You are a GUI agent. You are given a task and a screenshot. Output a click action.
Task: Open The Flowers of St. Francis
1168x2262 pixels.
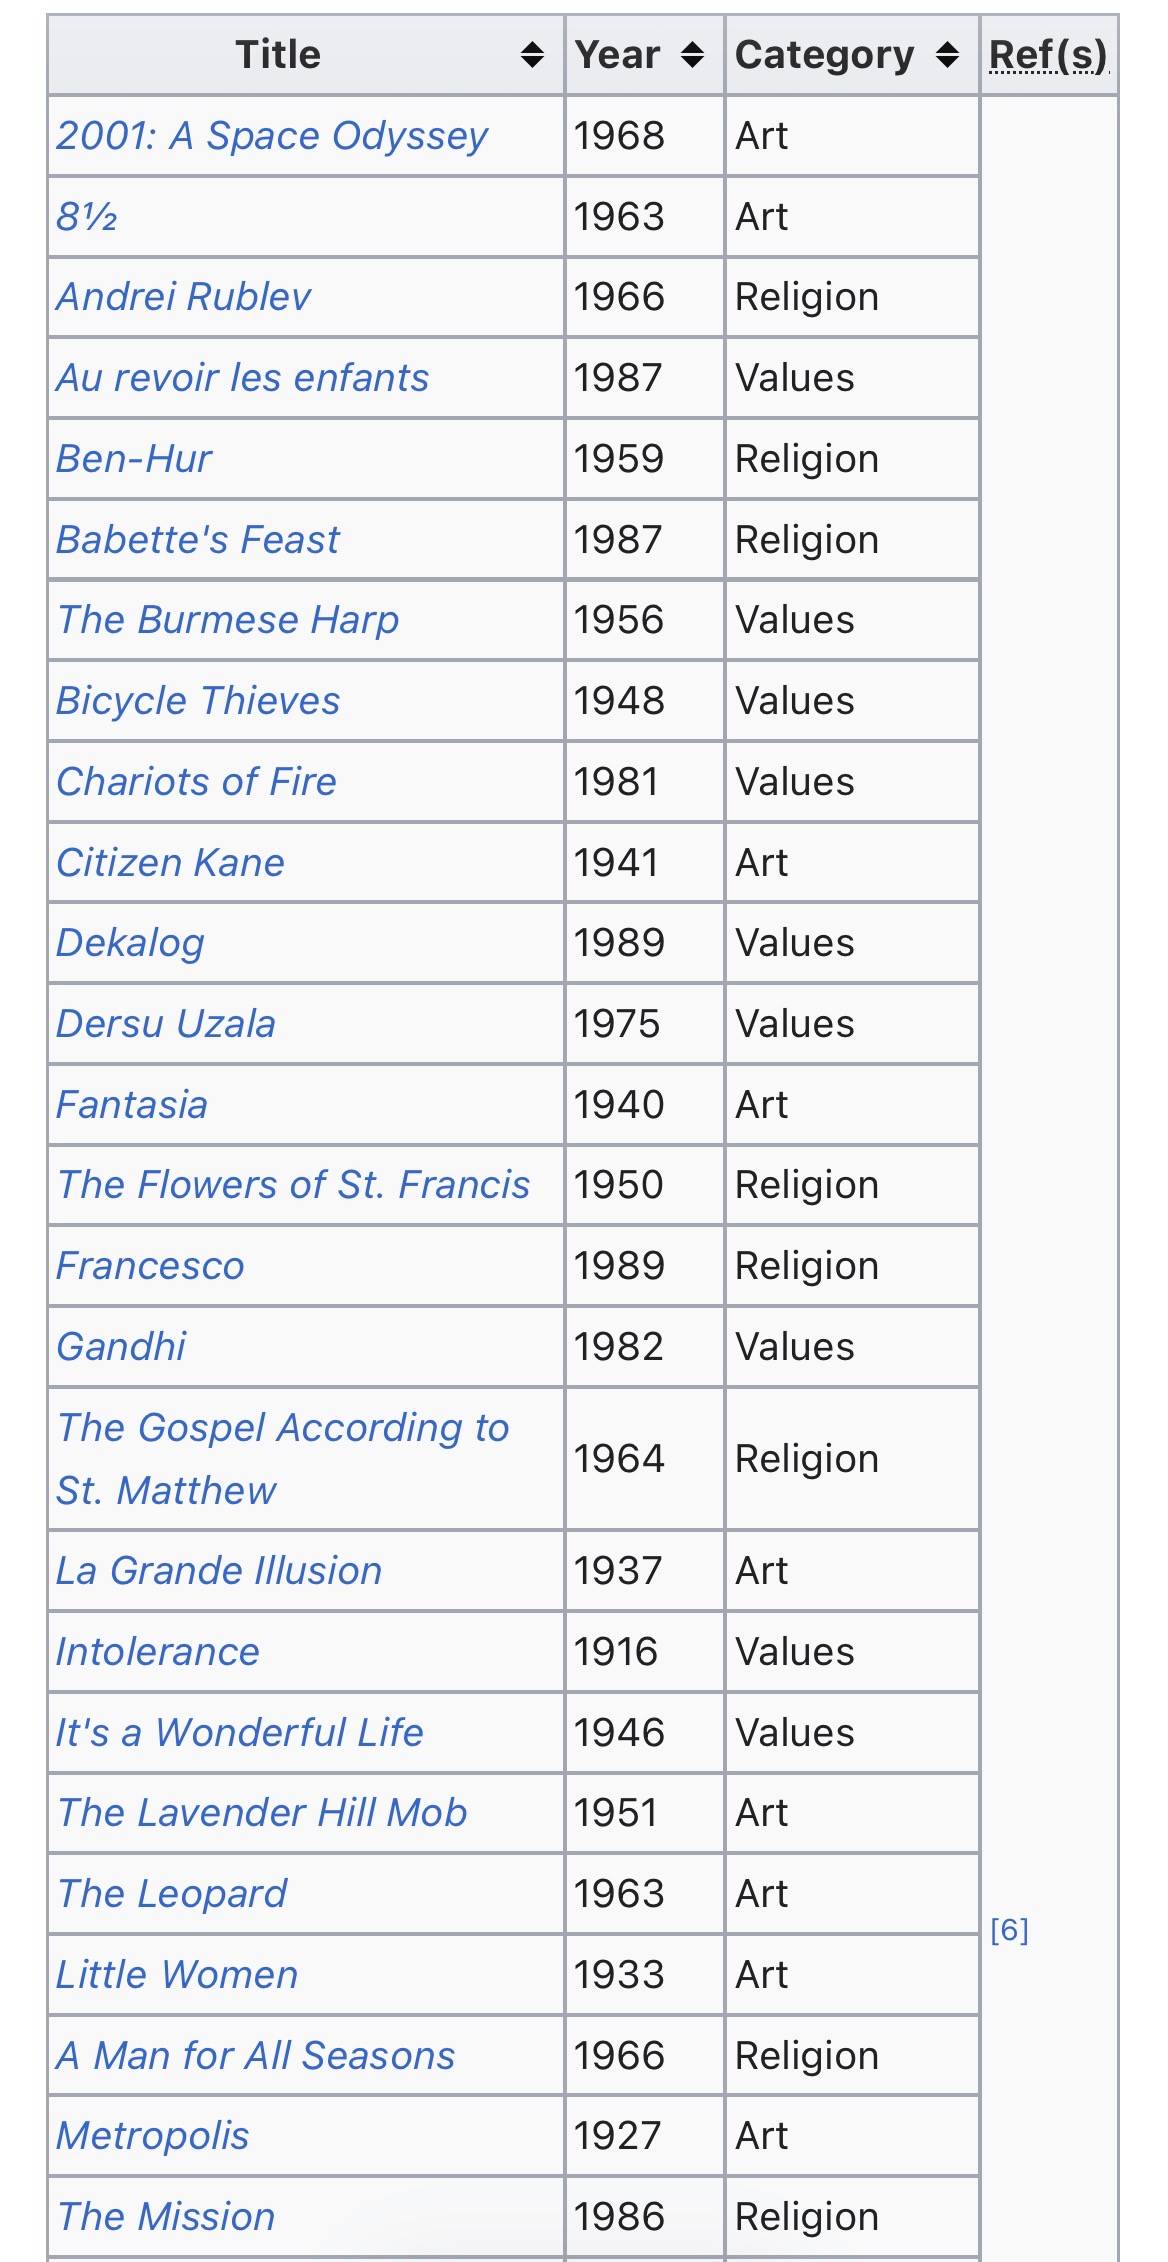[293, 1185]
